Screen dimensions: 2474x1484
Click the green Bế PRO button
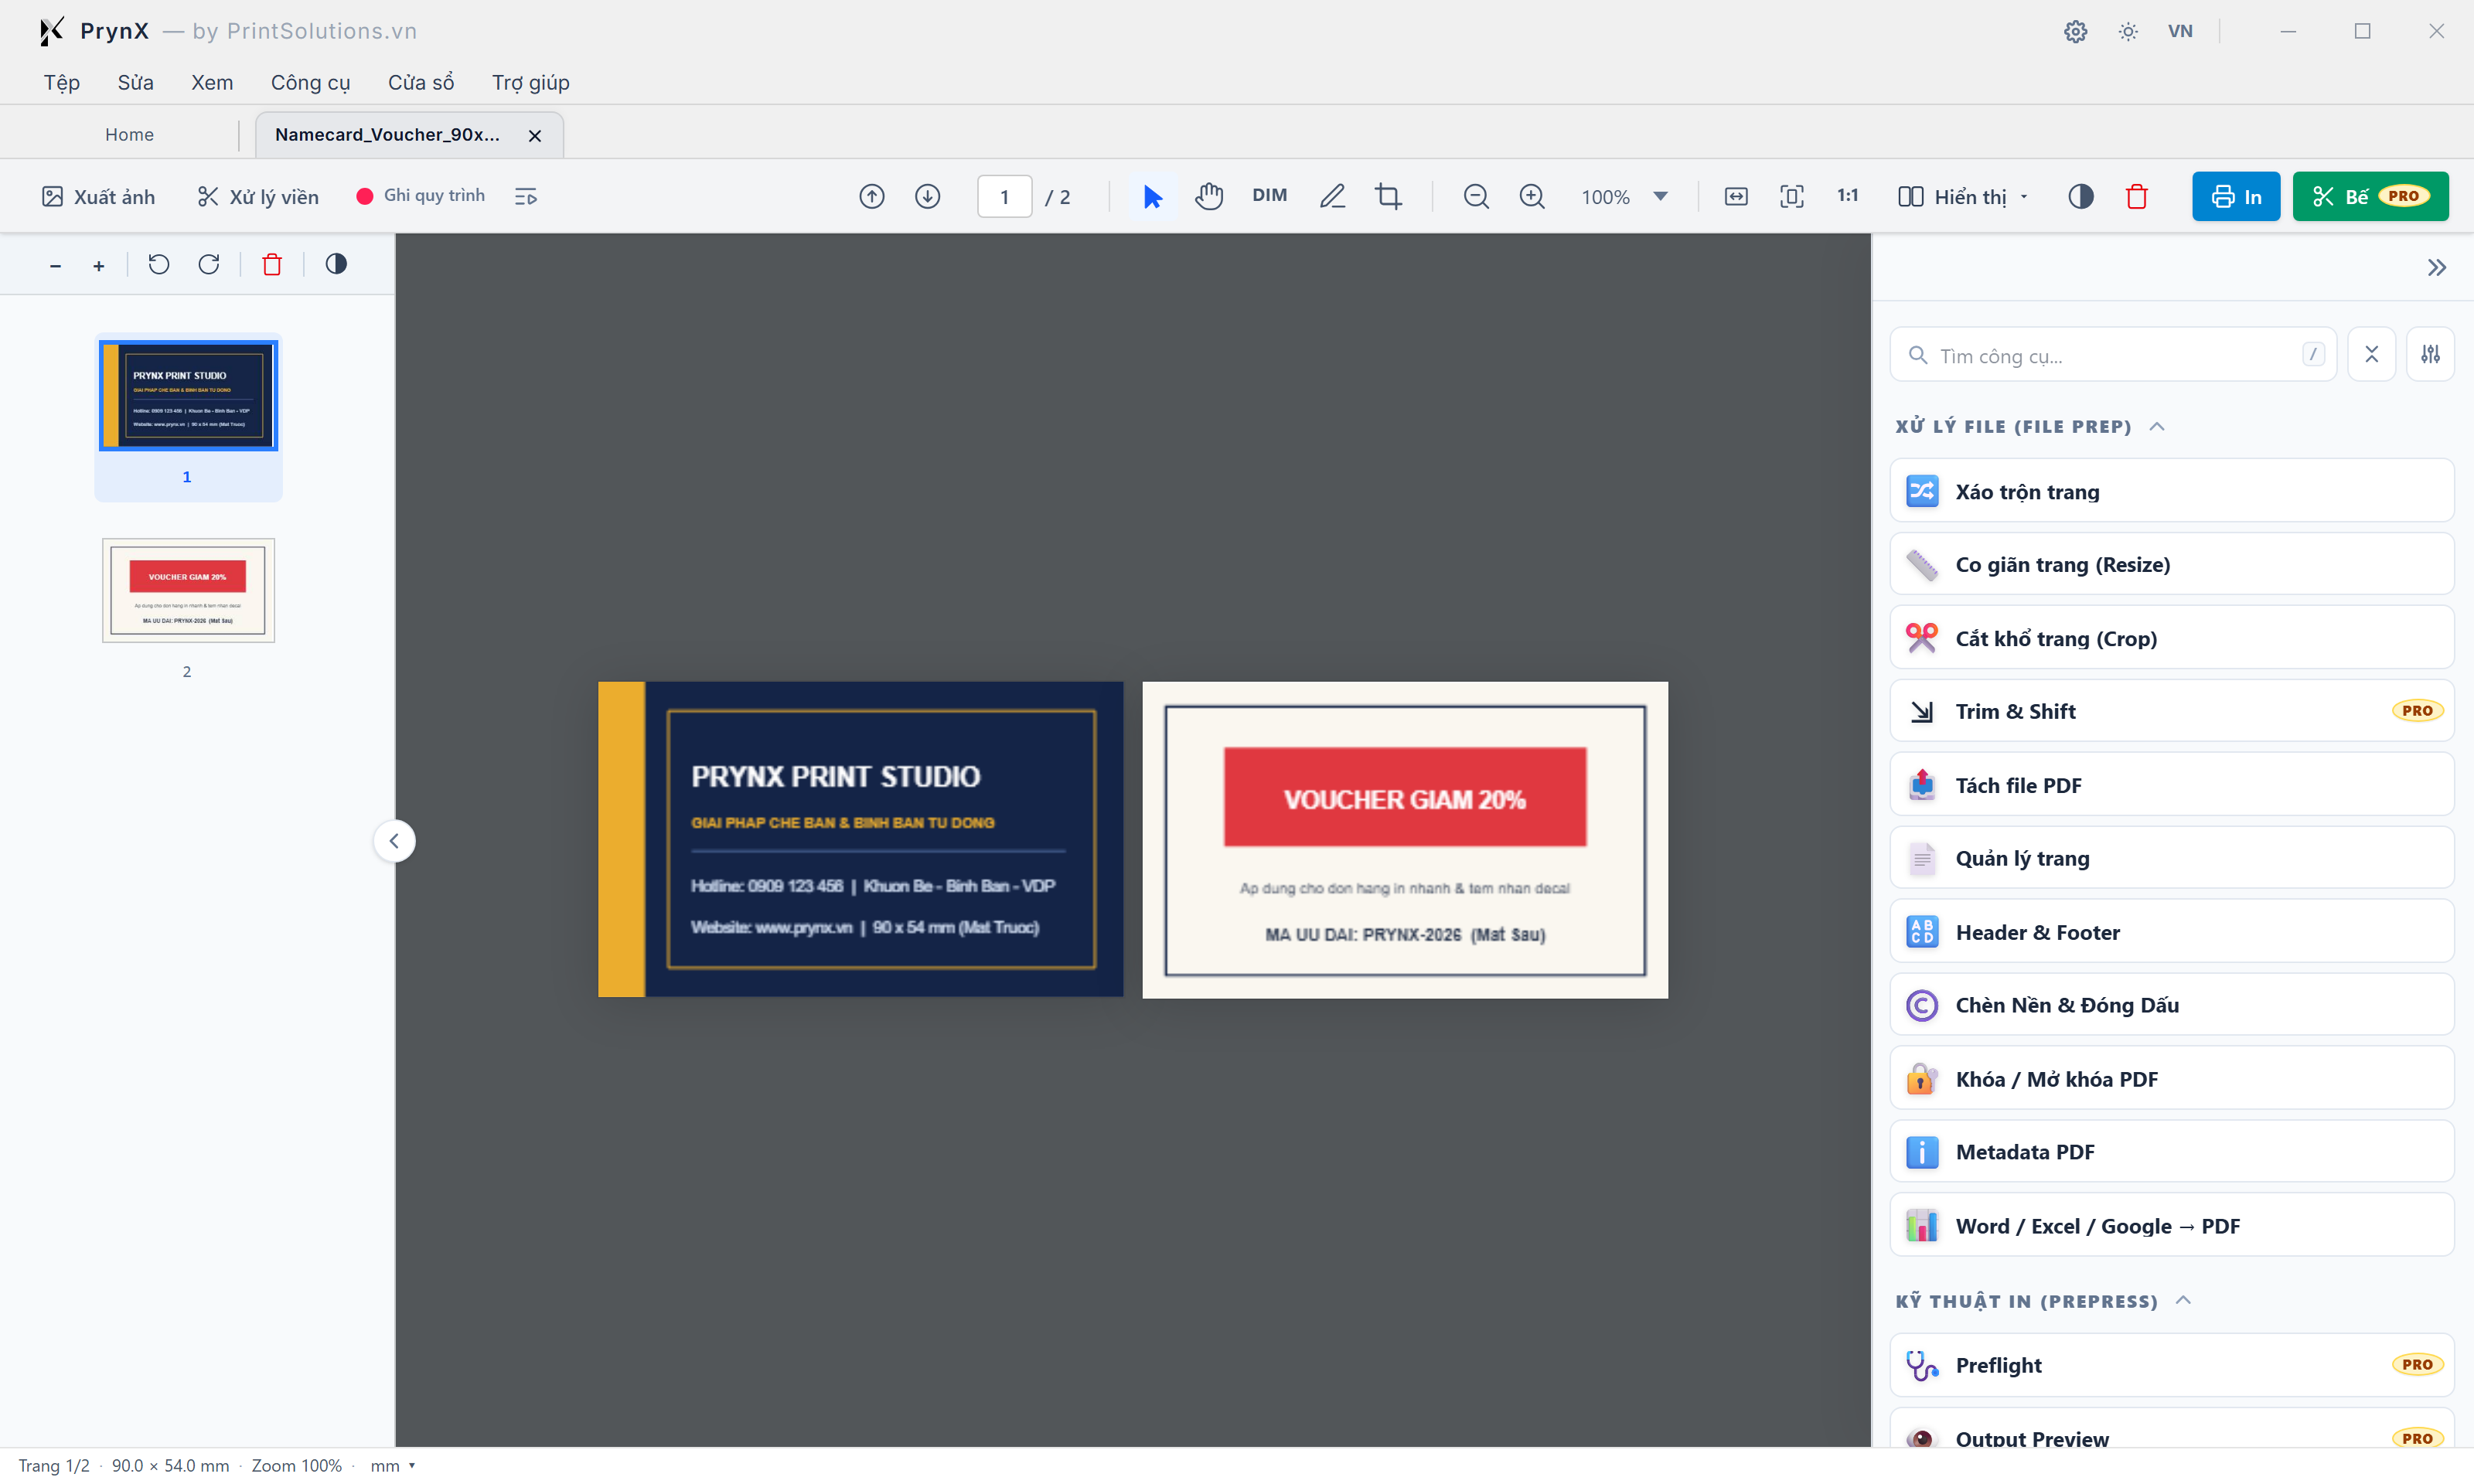pyautogui.click(x=2370, y=197)
